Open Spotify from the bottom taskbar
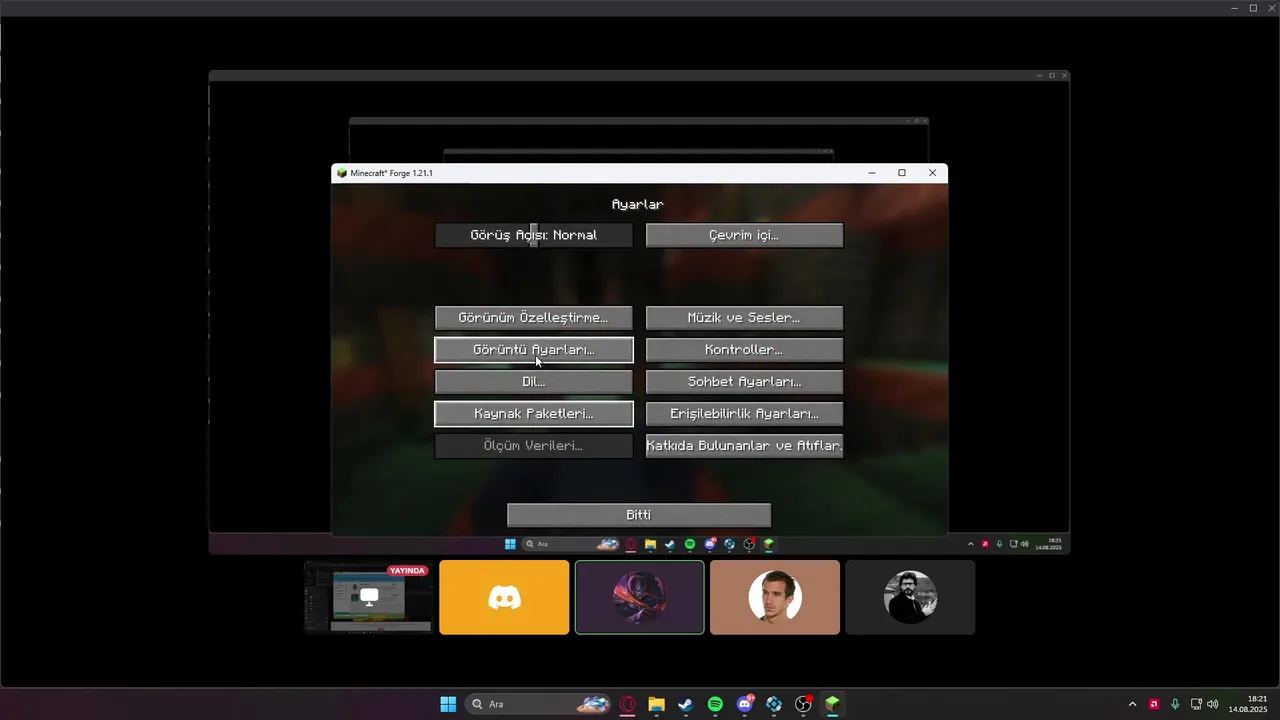Viewport: 1280px width, 720px height. (x=715, y=704)
